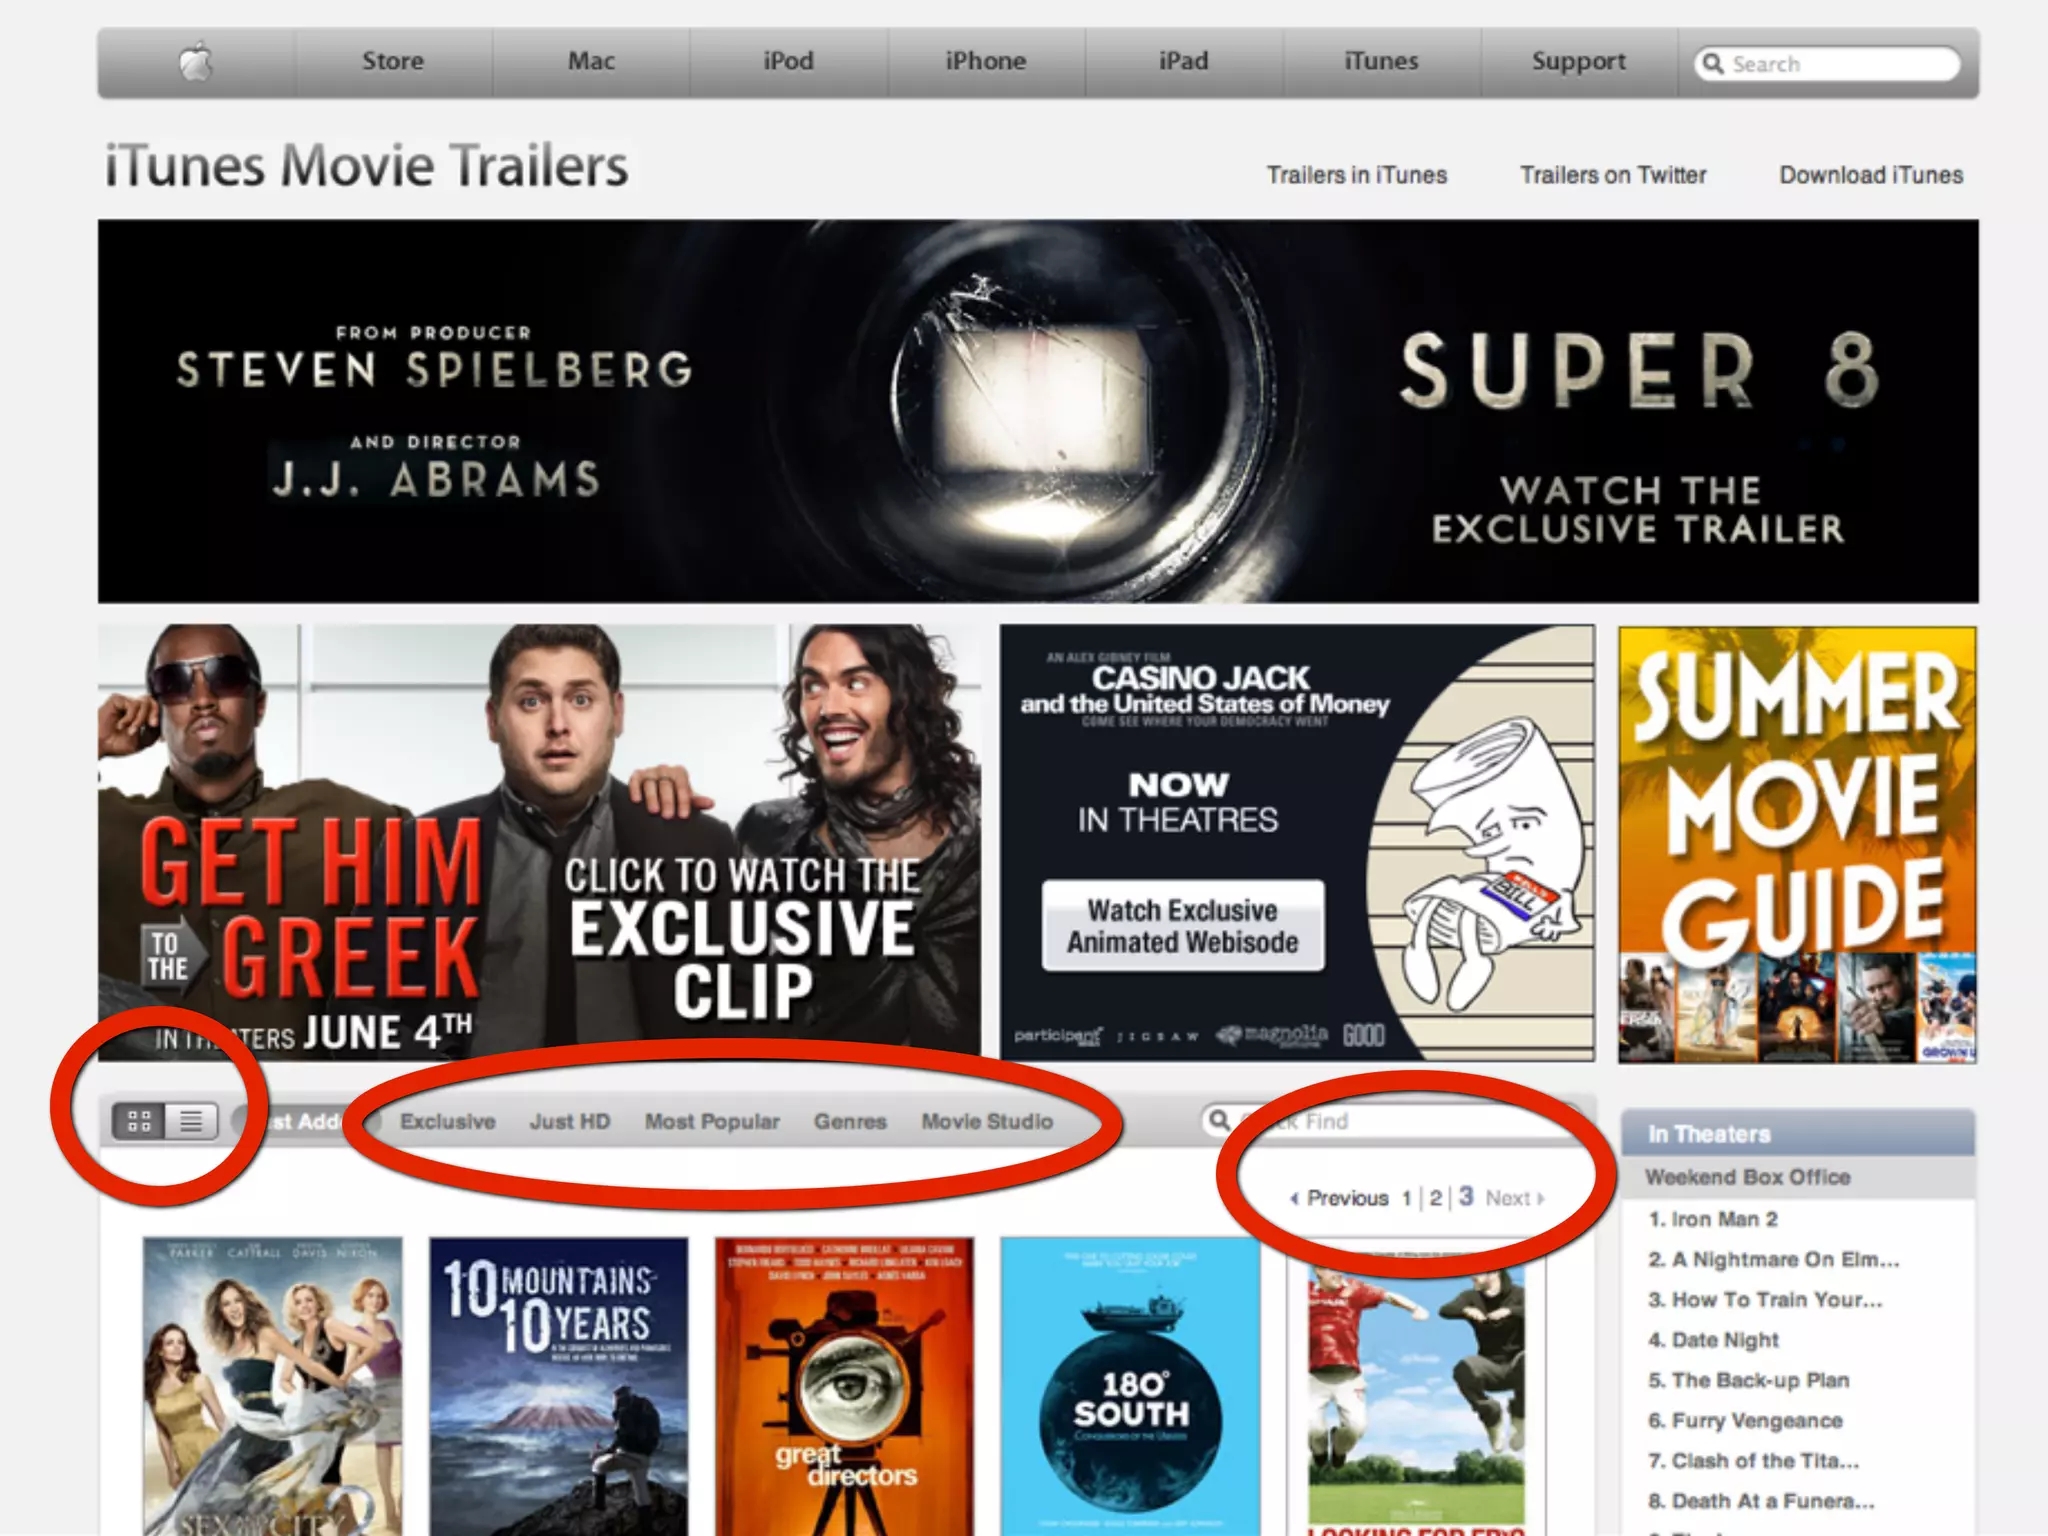Open the Support menu item
The image size is (2048, 1536).
(x=1578, y=62)
